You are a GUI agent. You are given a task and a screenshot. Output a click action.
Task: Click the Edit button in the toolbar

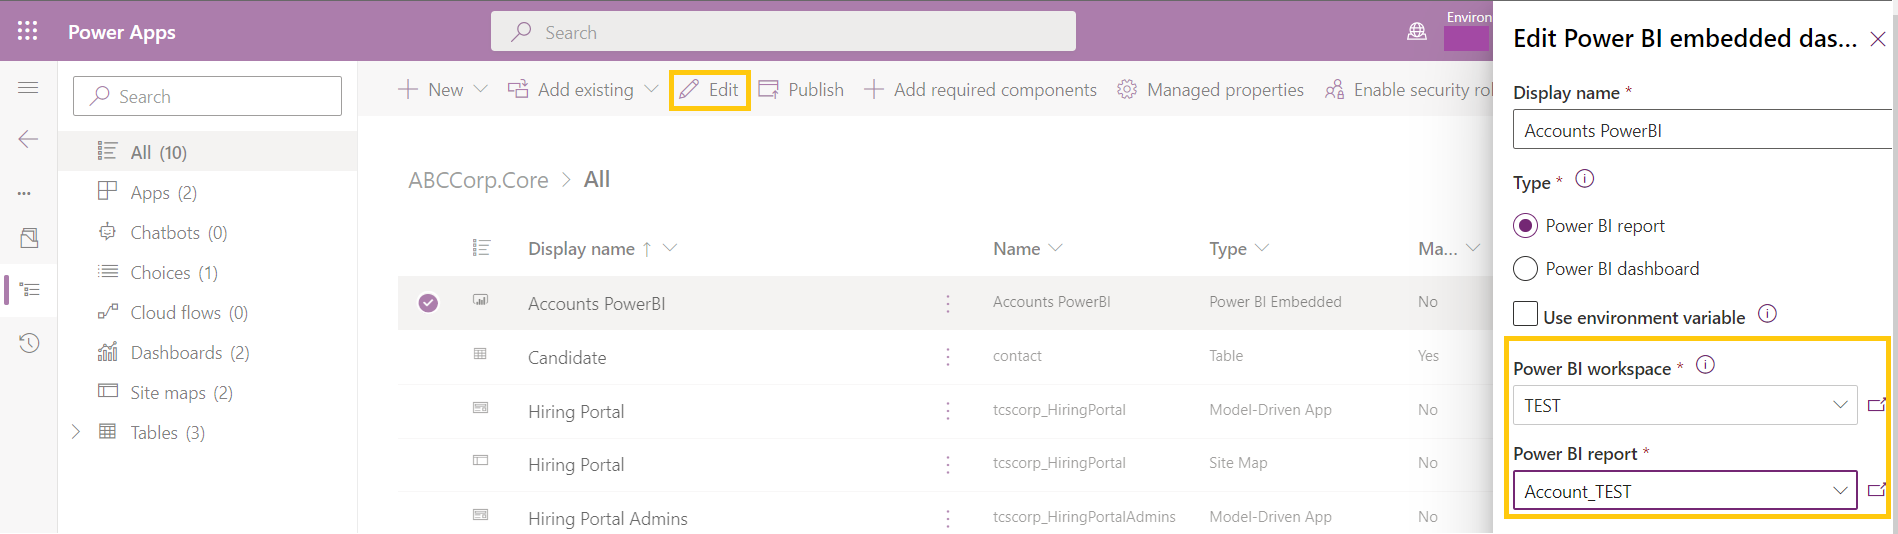tap(710, 90)
